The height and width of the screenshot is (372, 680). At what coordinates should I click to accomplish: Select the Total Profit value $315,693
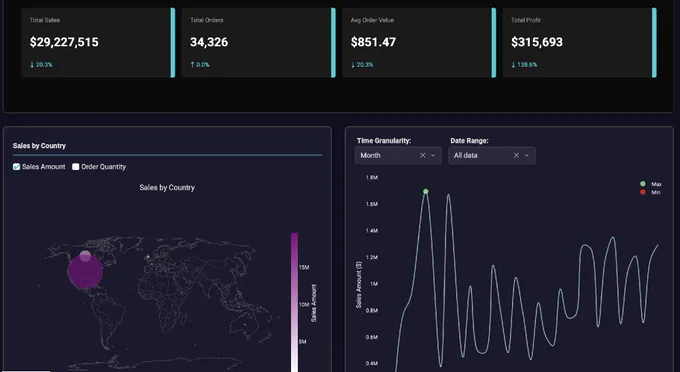537,42
